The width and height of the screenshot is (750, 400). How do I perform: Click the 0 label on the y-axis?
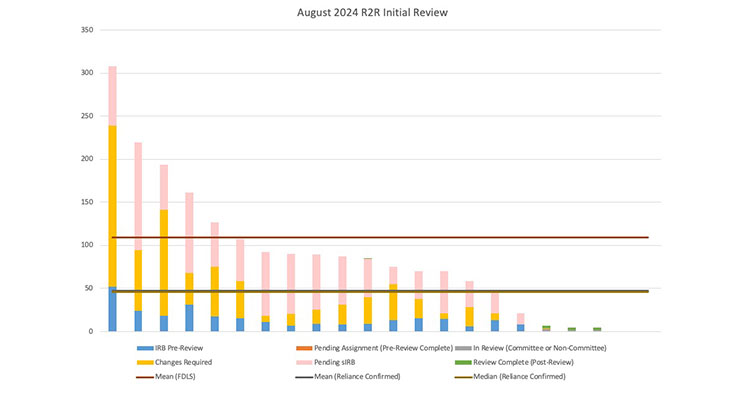pos(90,331)
